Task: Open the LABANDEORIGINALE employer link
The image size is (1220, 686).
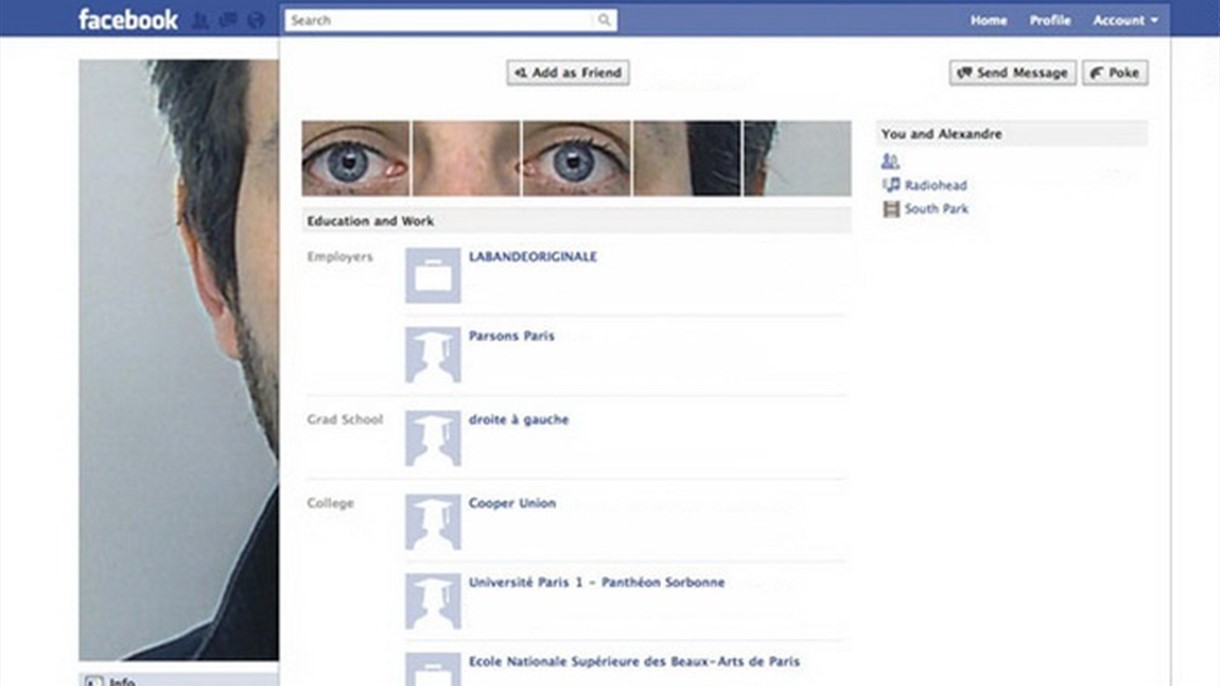Action: [533, 257]
